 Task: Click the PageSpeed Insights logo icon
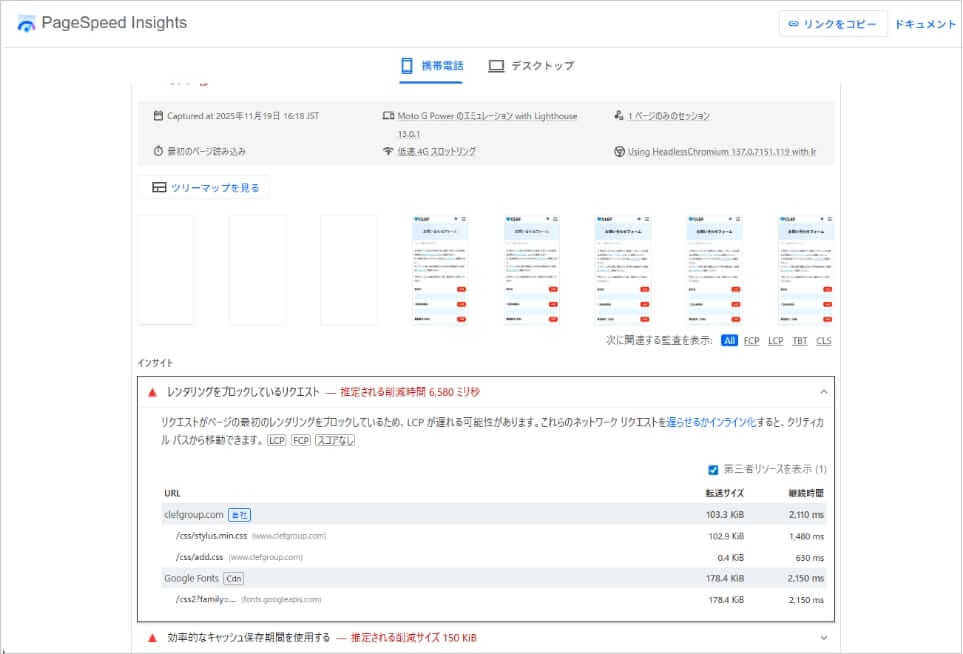coord(26,22)
